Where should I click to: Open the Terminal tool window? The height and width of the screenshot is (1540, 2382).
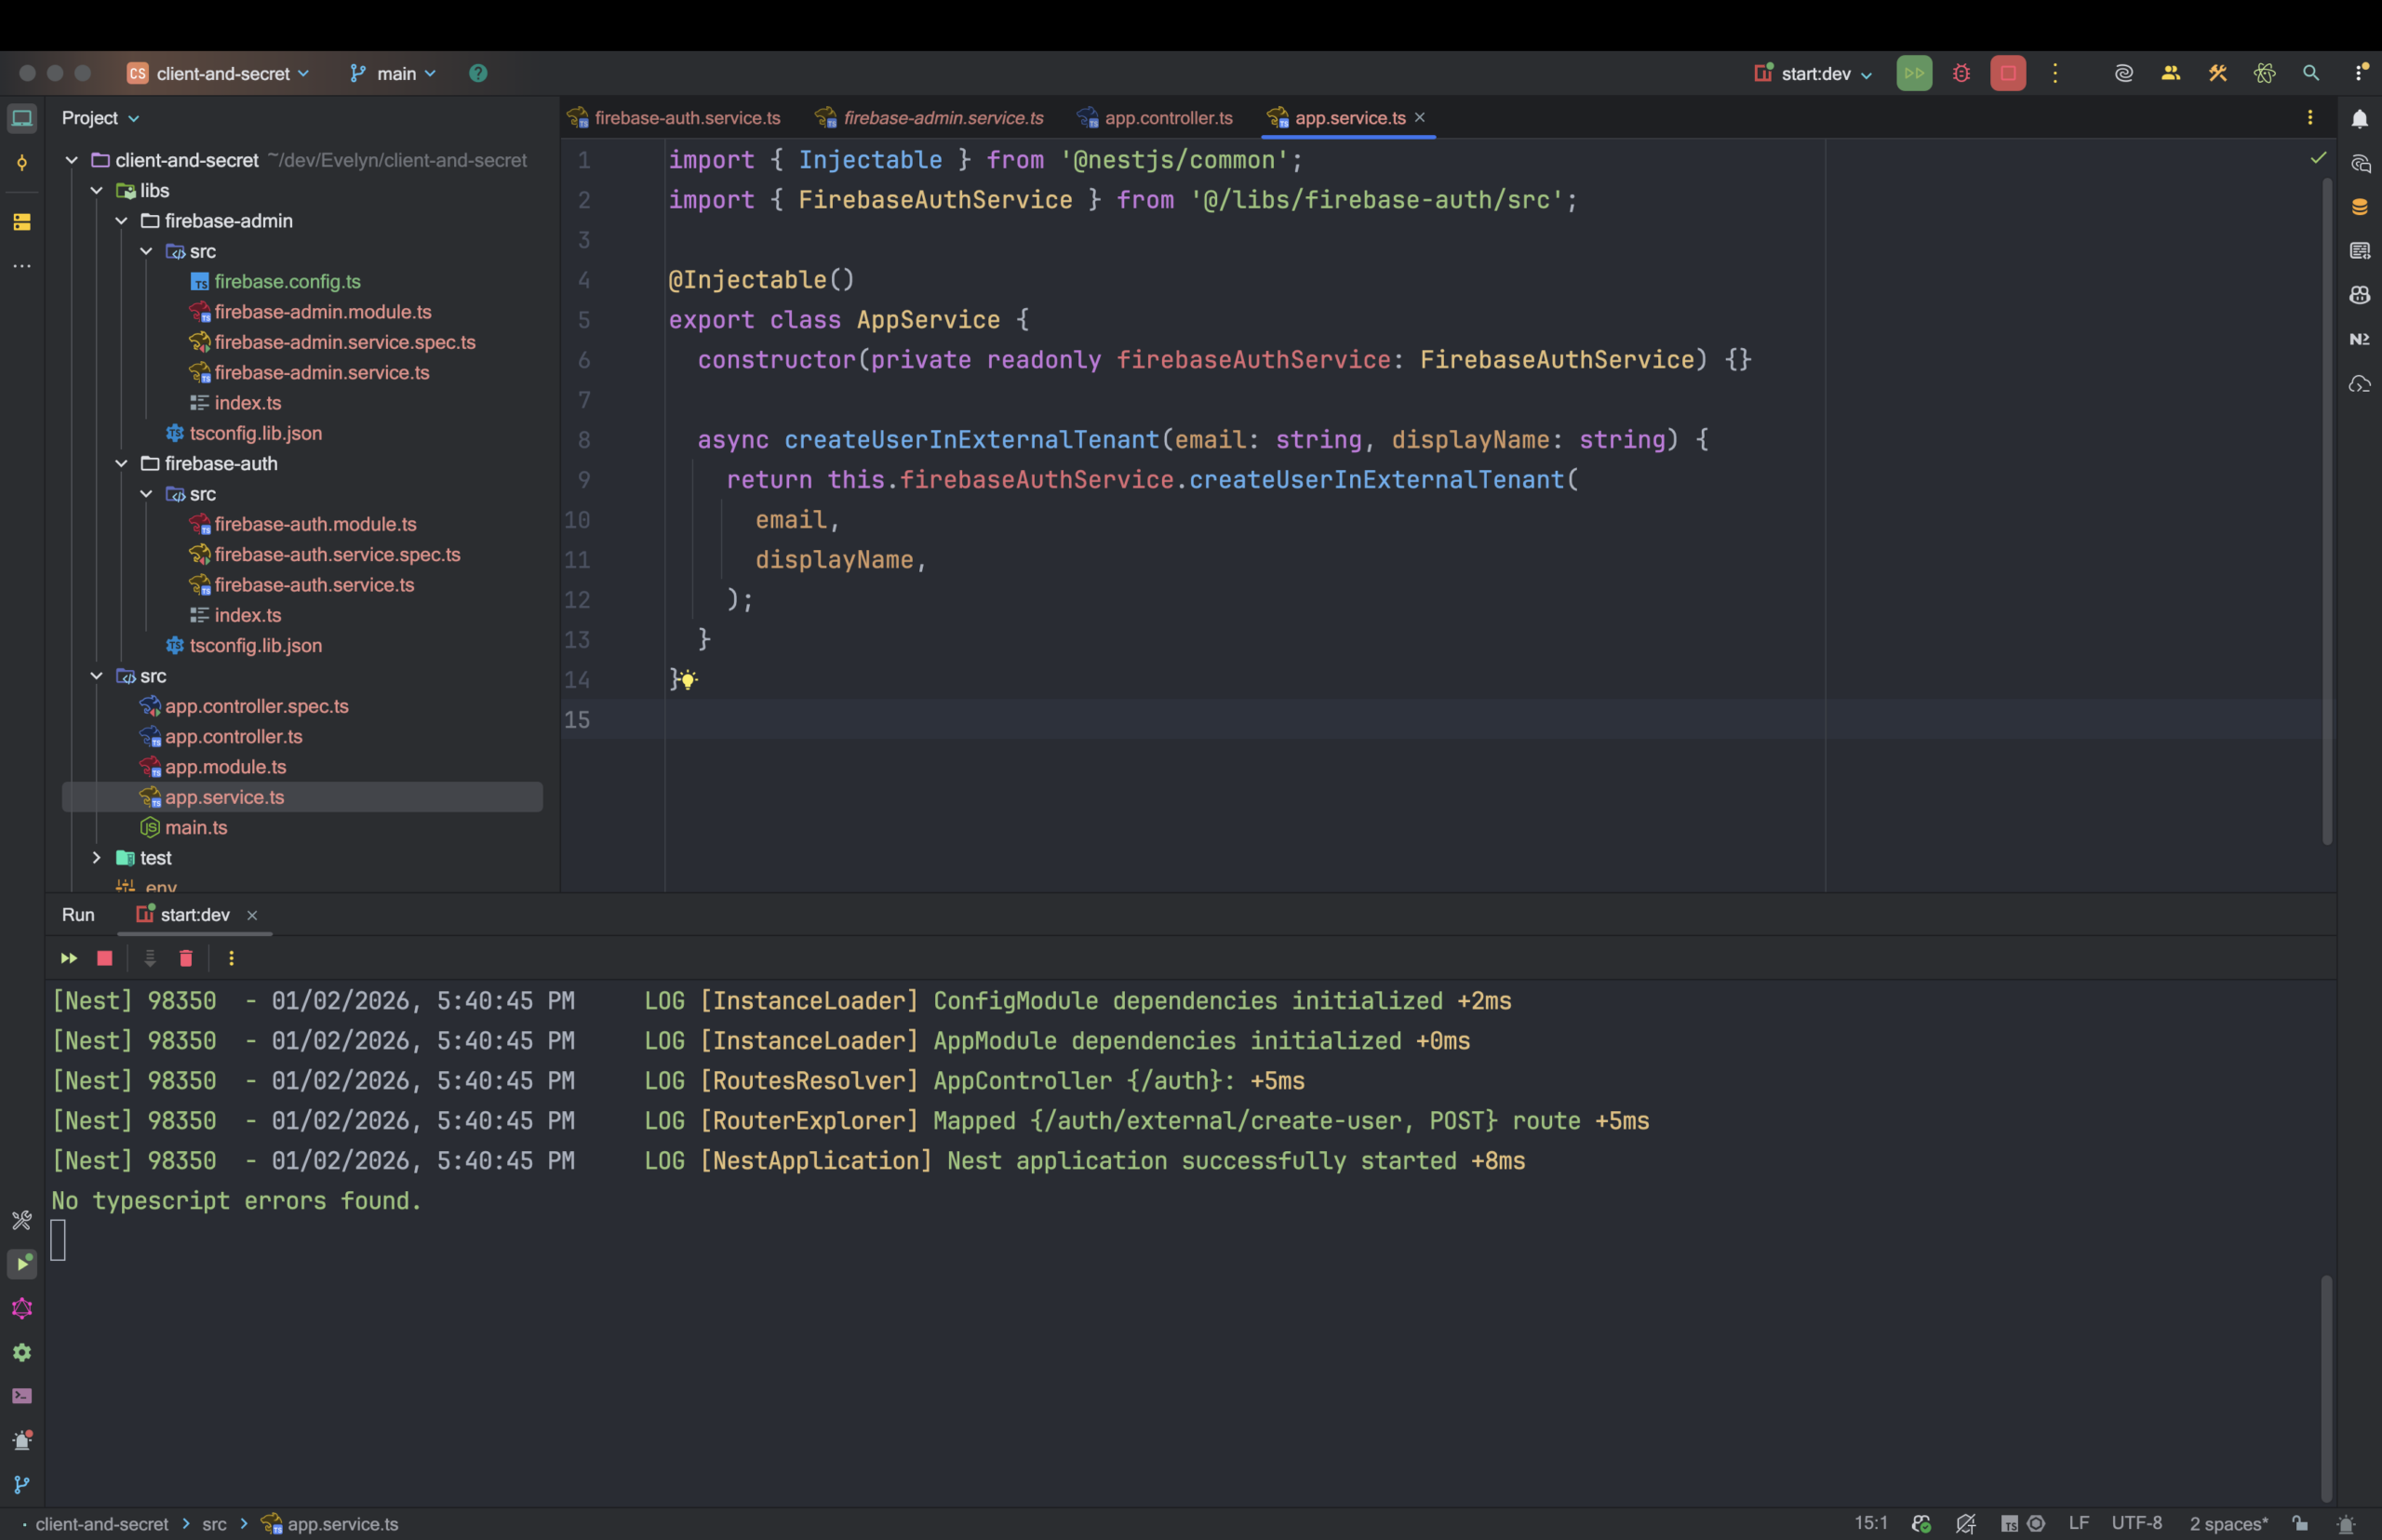[x=22, y=1396]
